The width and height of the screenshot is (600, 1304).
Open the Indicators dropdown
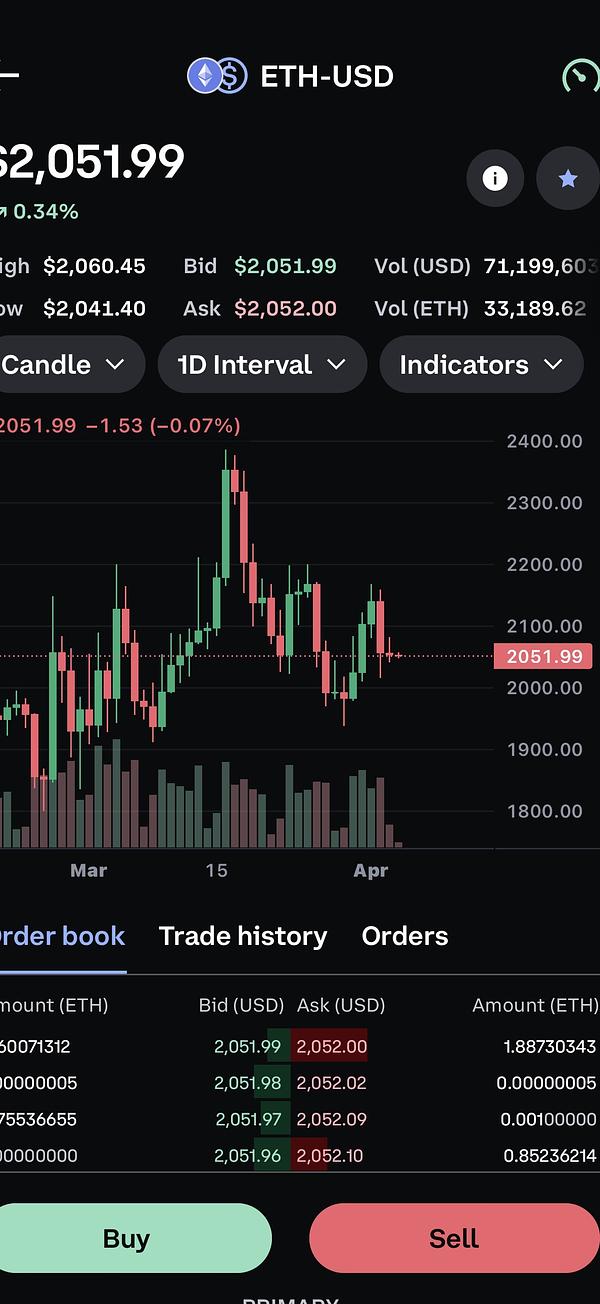pos(481,365)
